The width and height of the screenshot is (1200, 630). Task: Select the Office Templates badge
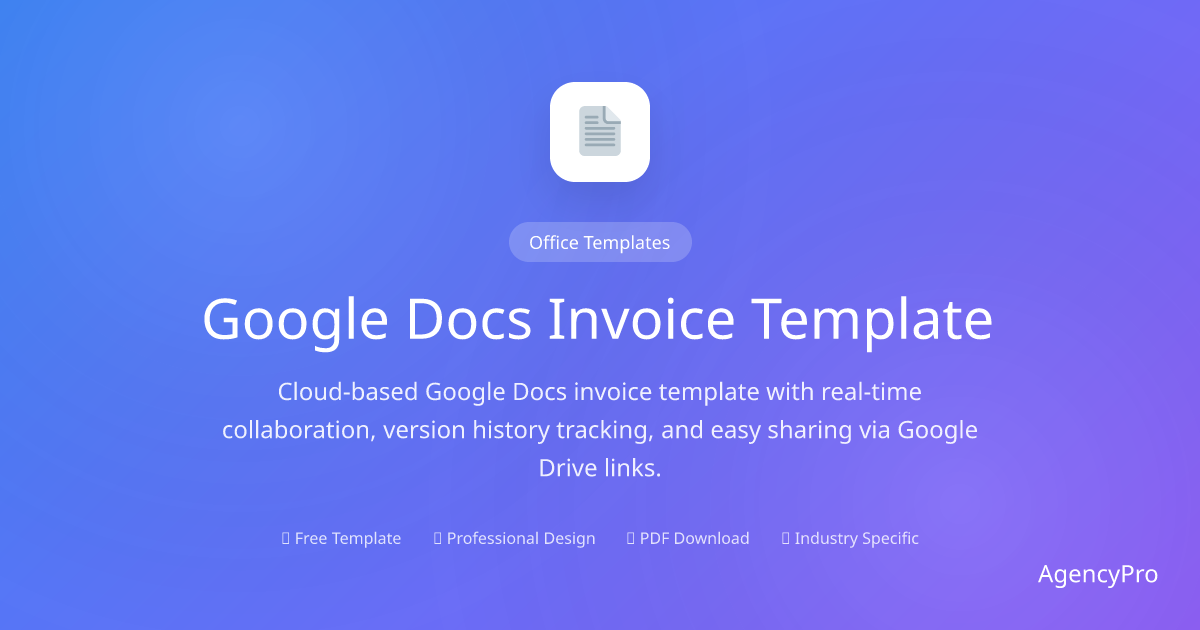click(x=600, y=242)
